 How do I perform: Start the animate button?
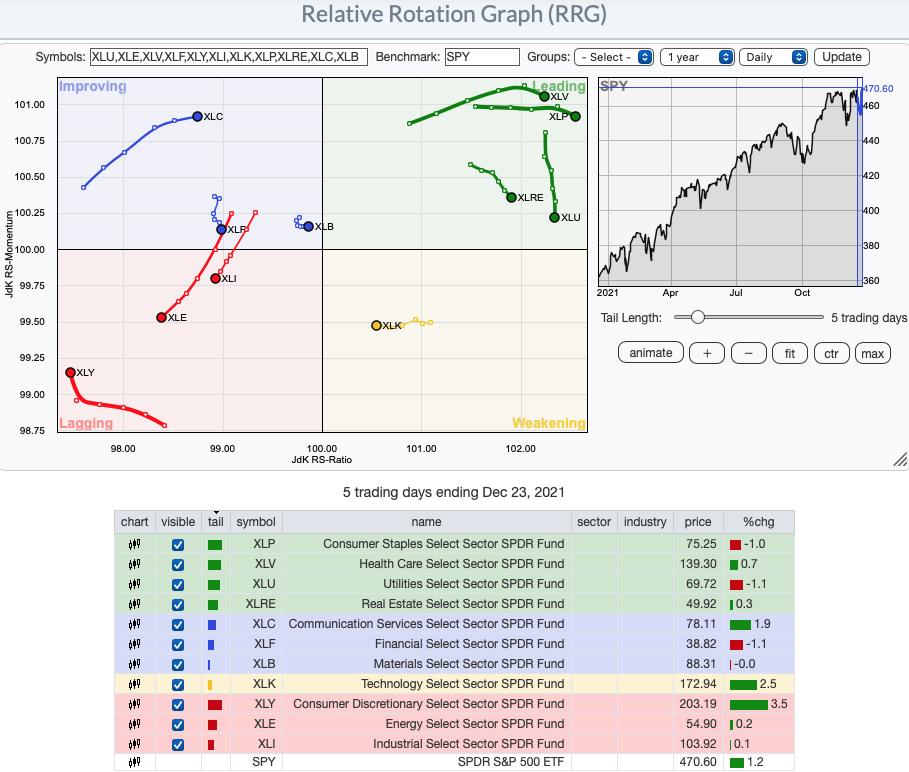click(650, 353)
